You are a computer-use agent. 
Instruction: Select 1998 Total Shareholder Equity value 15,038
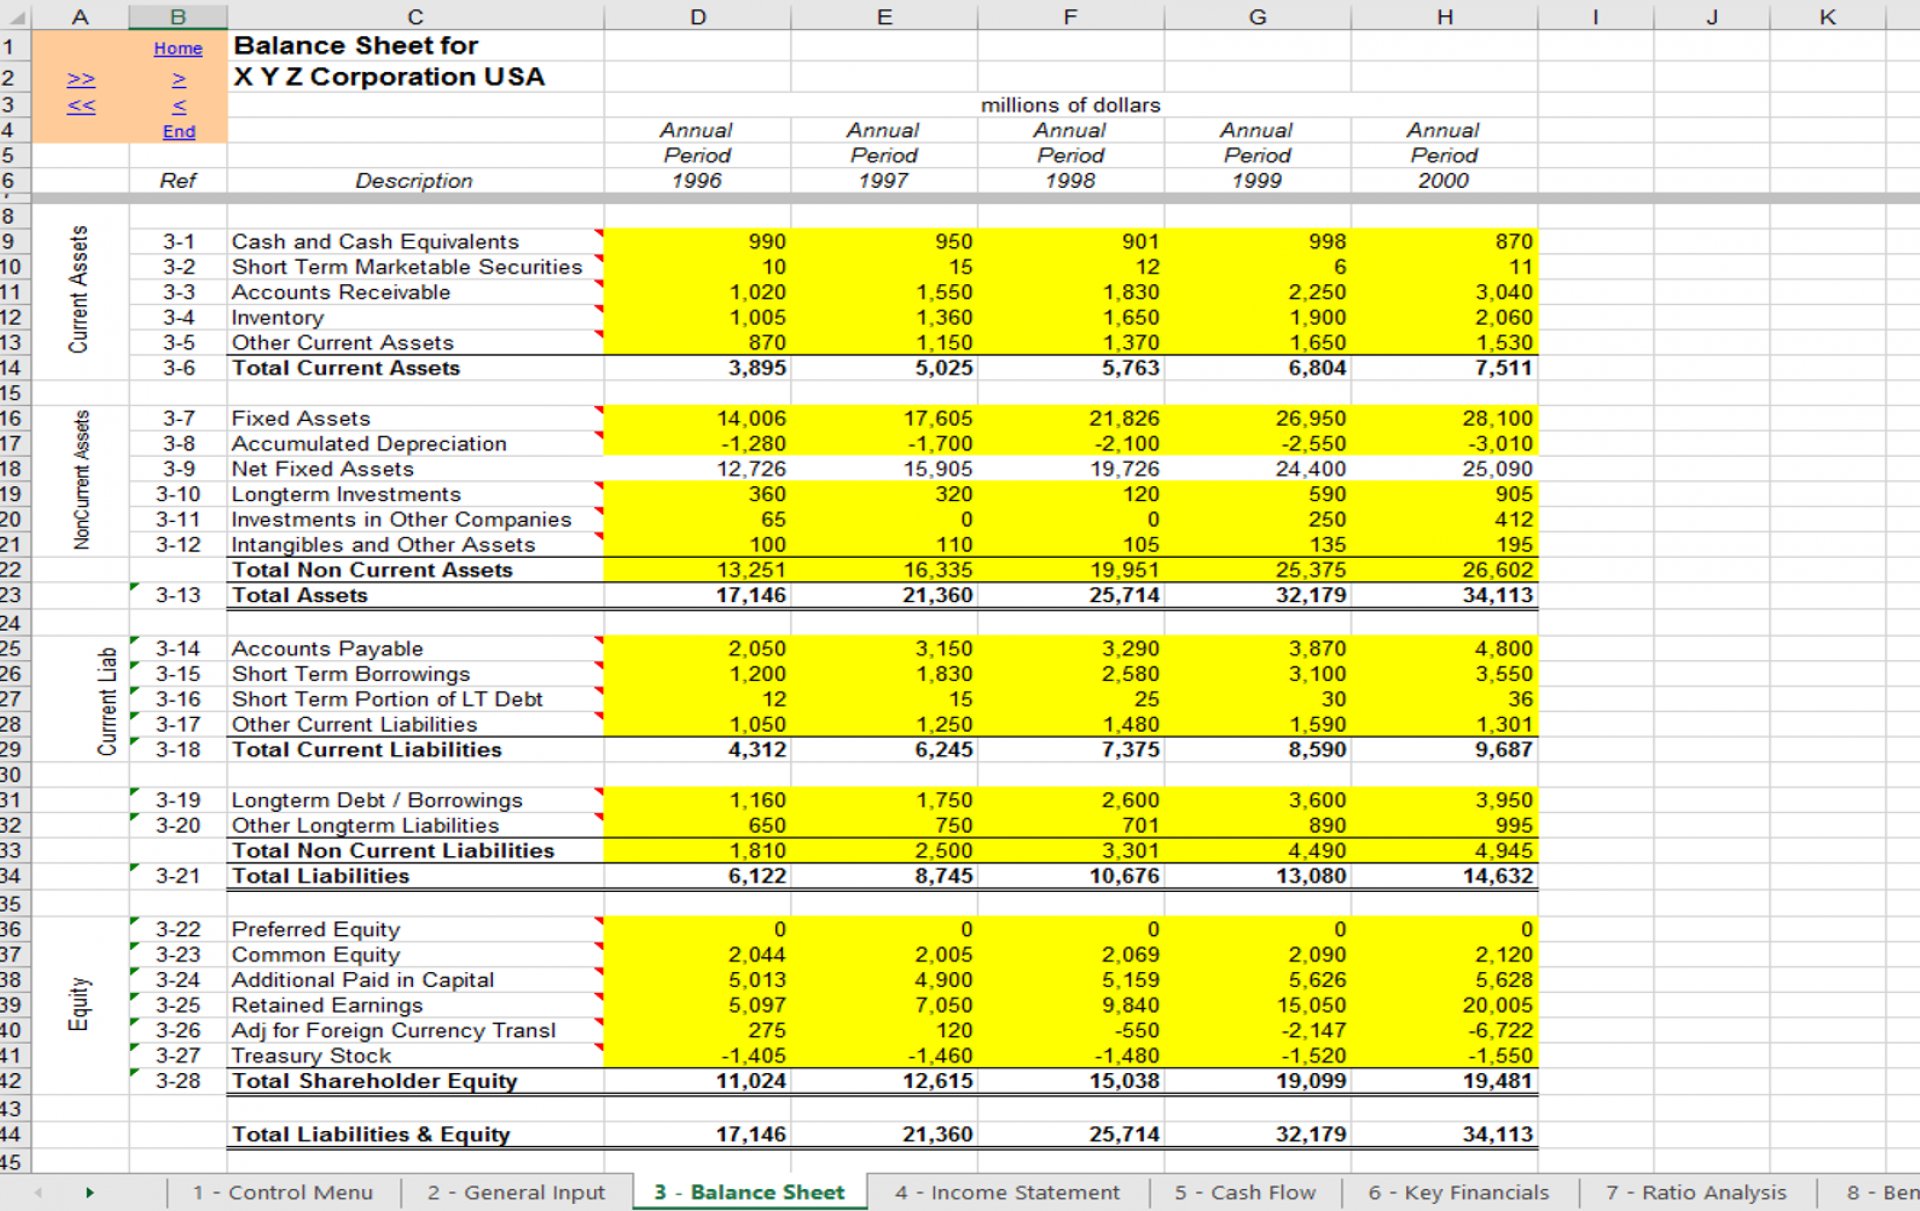tap(1070, 1080)
